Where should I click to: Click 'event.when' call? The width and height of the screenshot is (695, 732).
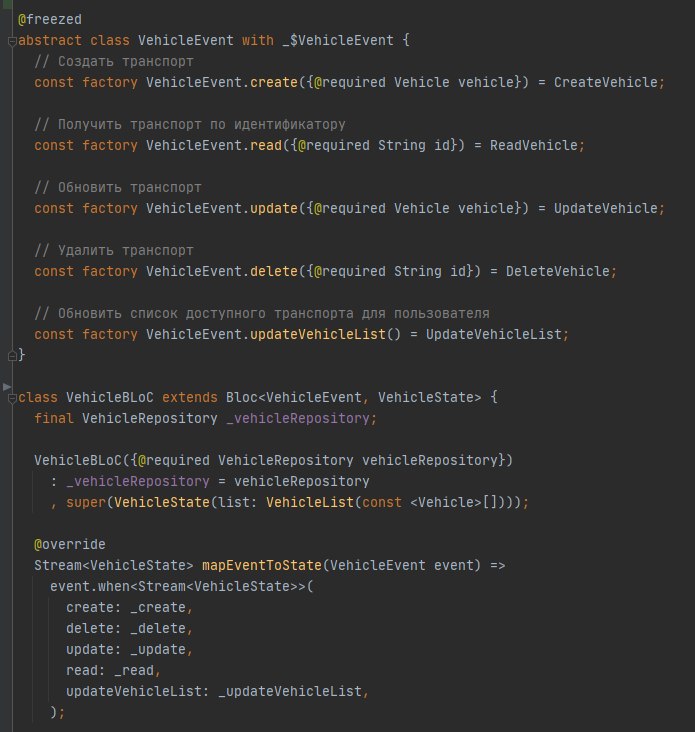point(90,587)
